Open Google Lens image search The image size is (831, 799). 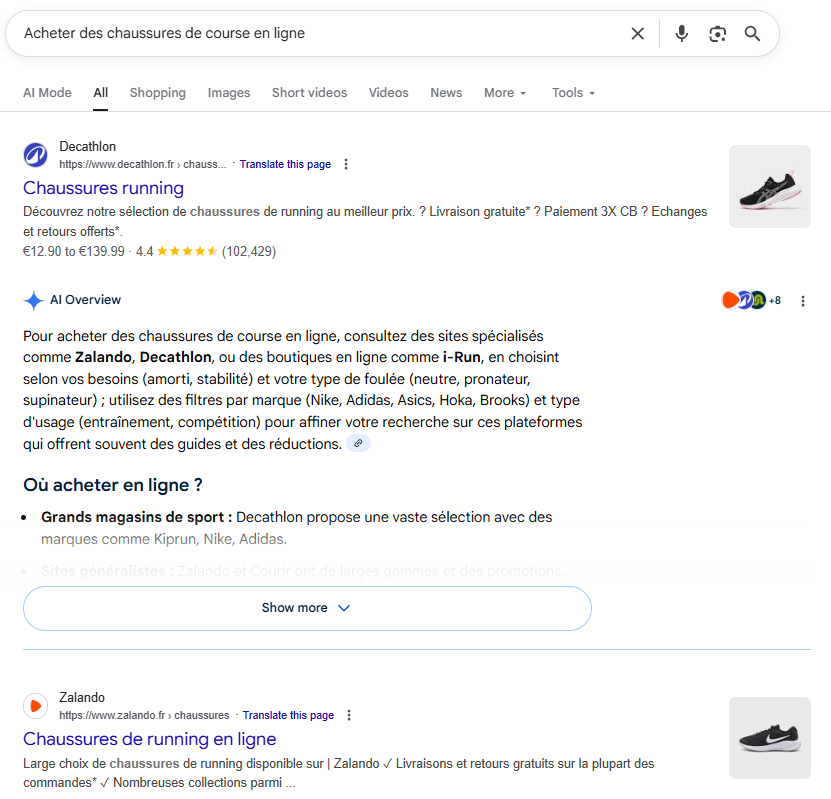tap(717, 33)
